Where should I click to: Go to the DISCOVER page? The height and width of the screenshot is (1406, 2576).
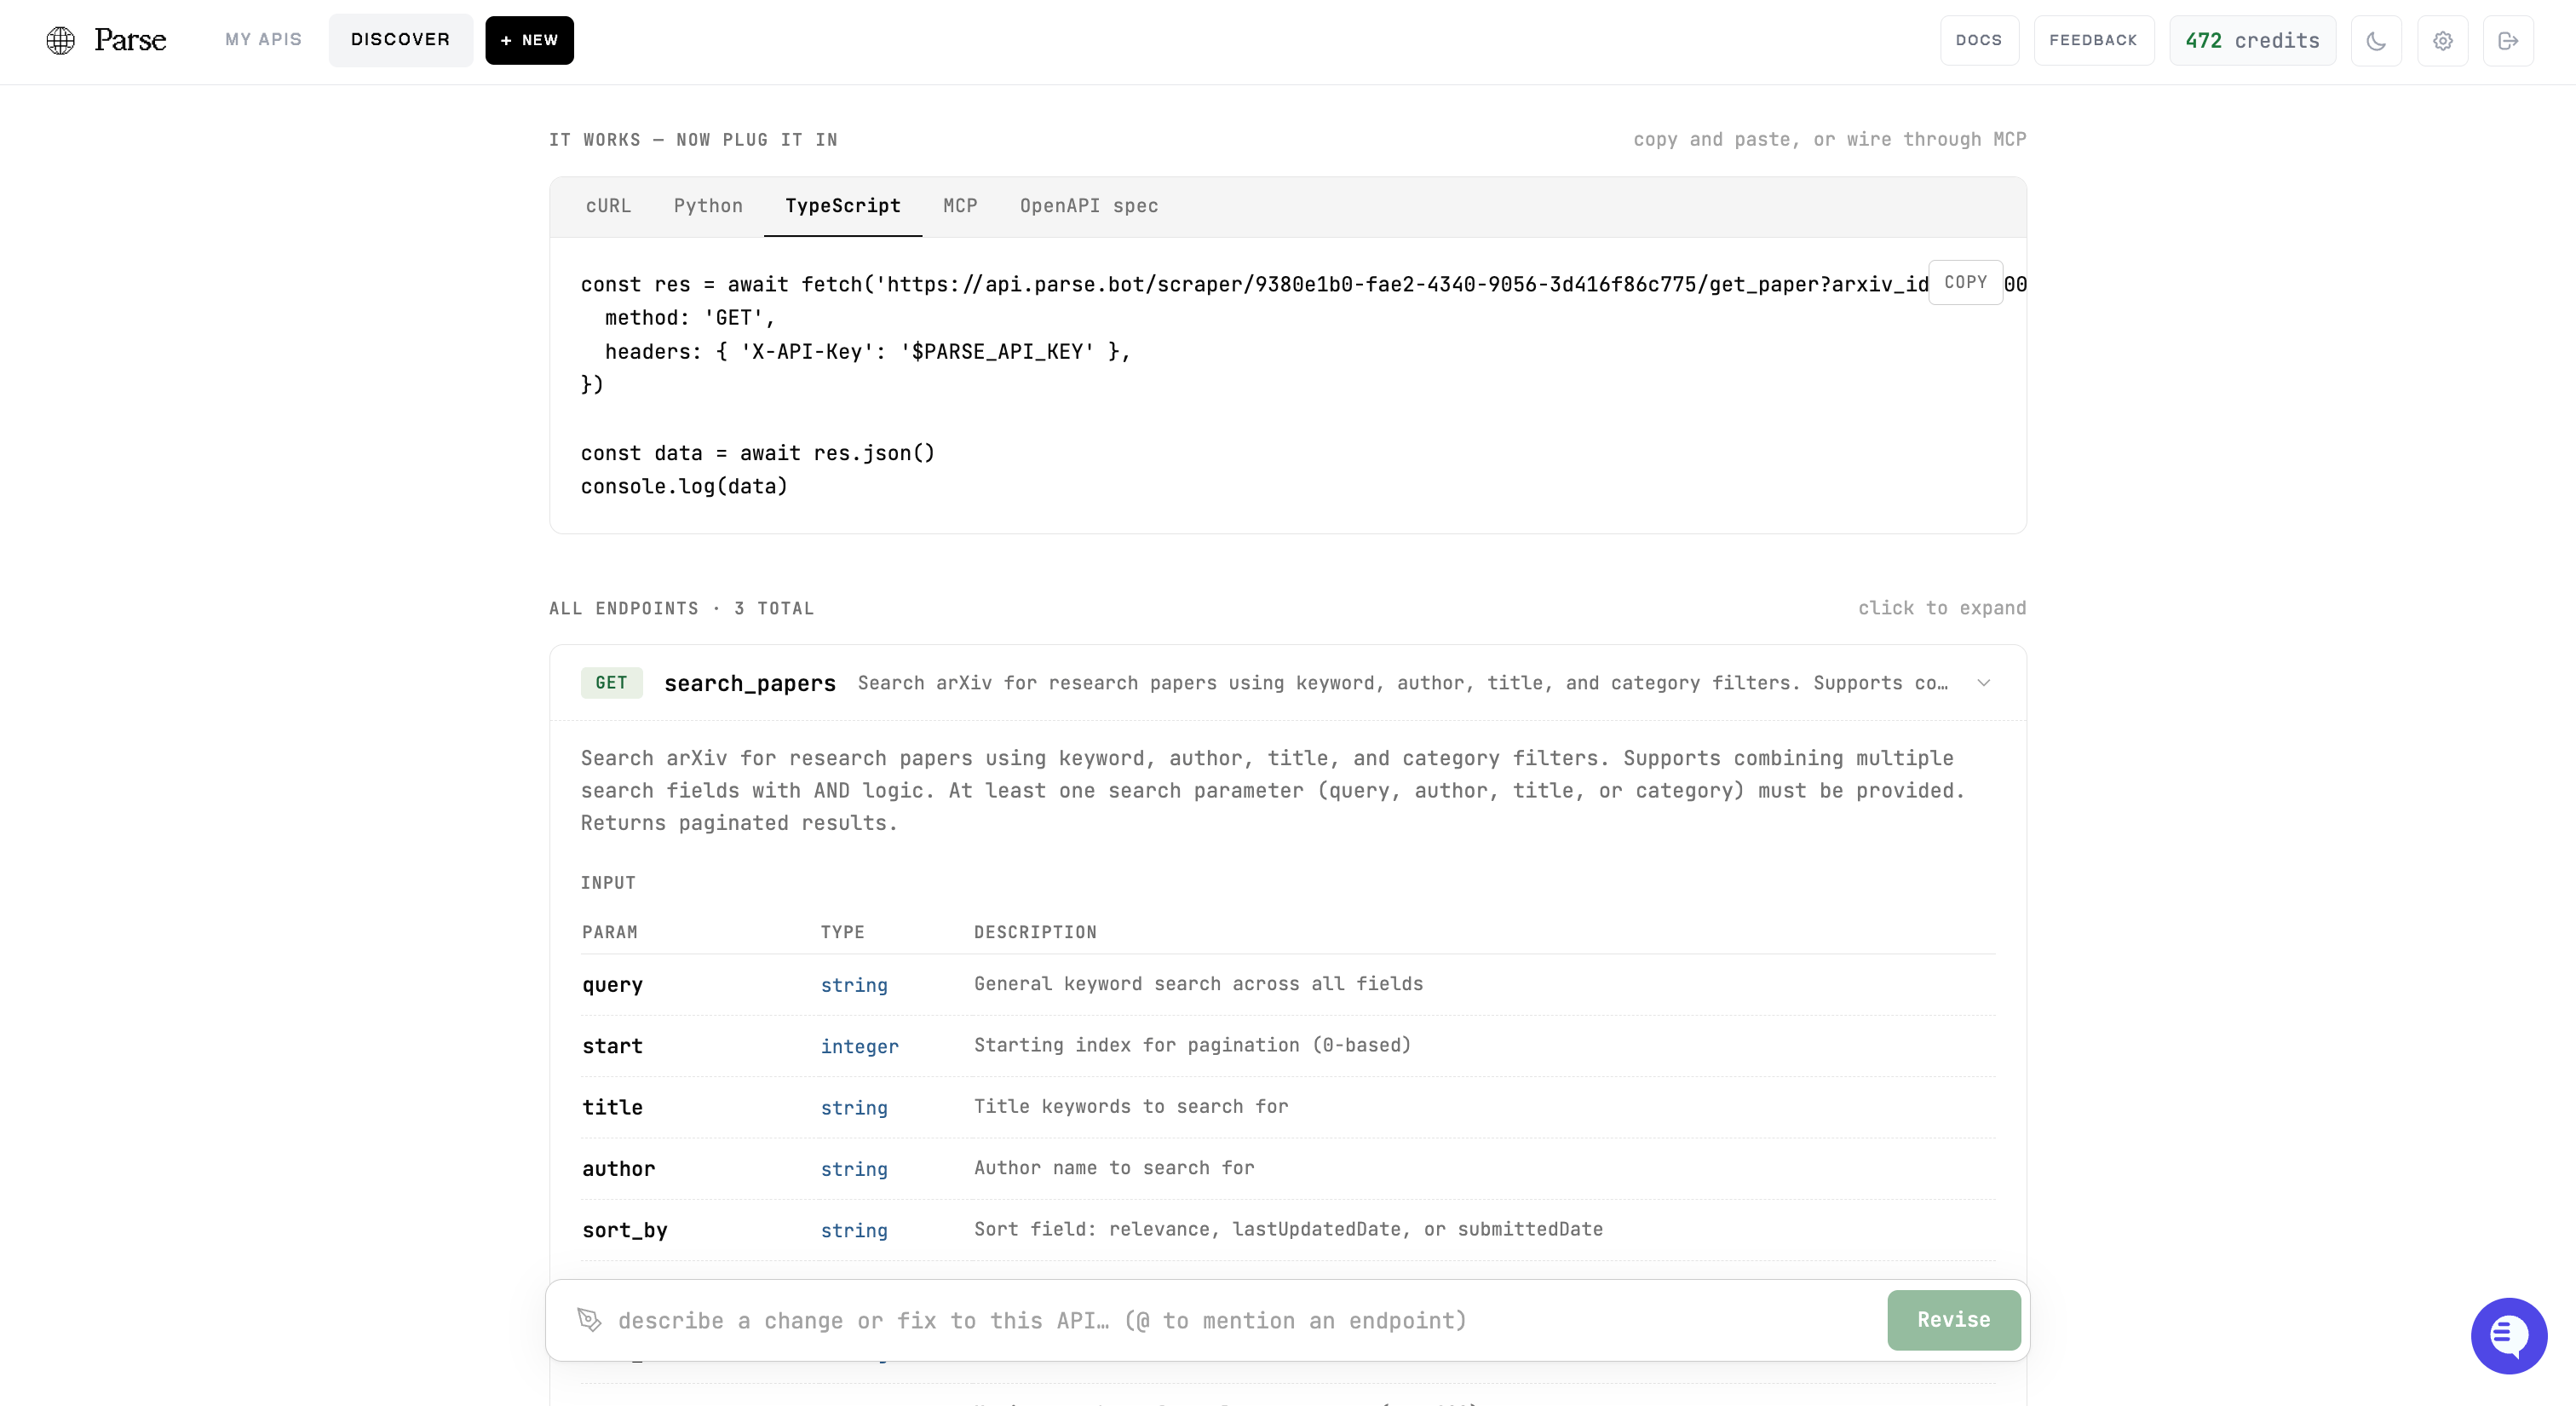click(x=400, y=40)
